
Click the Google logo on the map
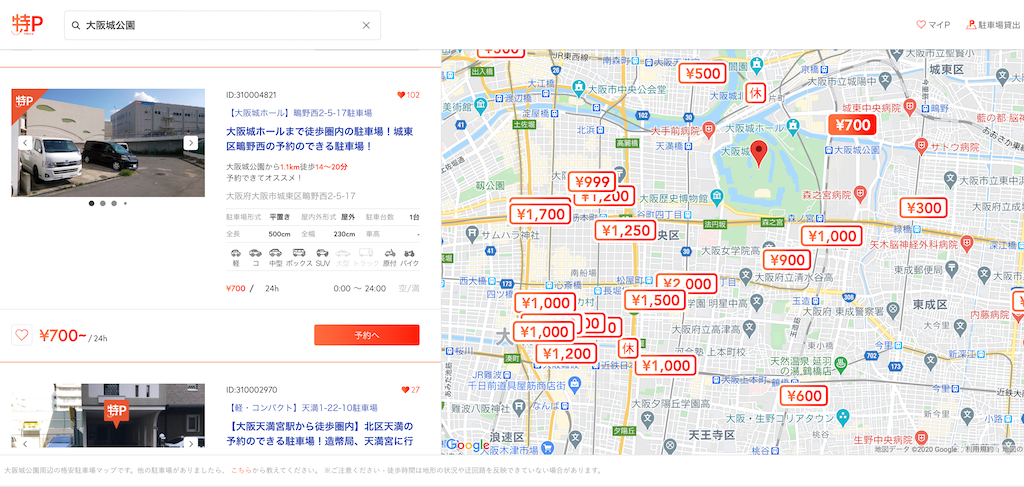click(x=468, y=445)
